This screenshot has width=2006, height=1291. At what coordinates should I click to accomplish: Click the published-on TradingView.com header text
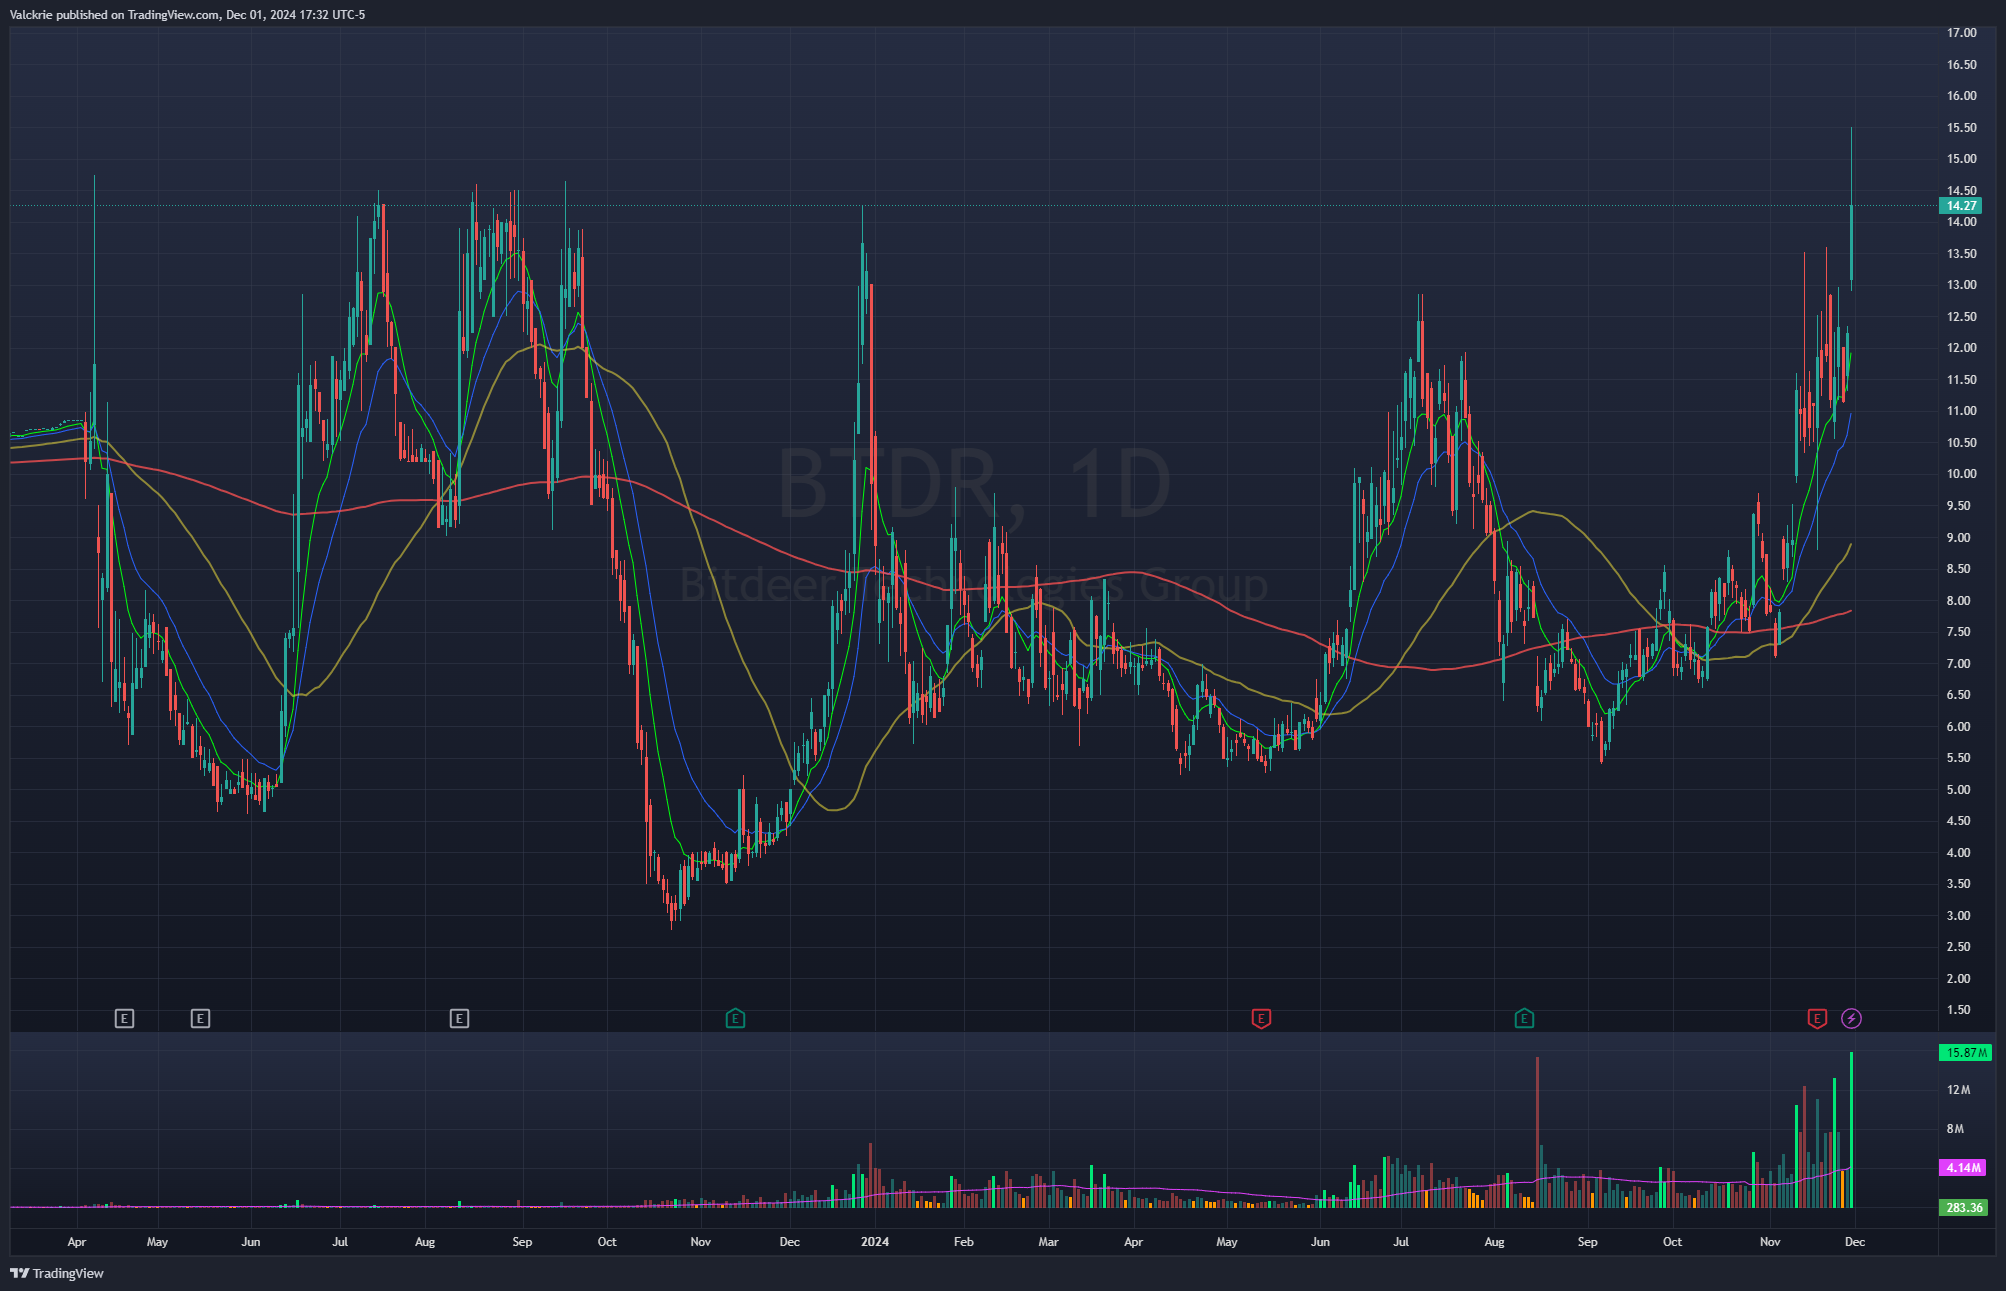pos(188,15)
